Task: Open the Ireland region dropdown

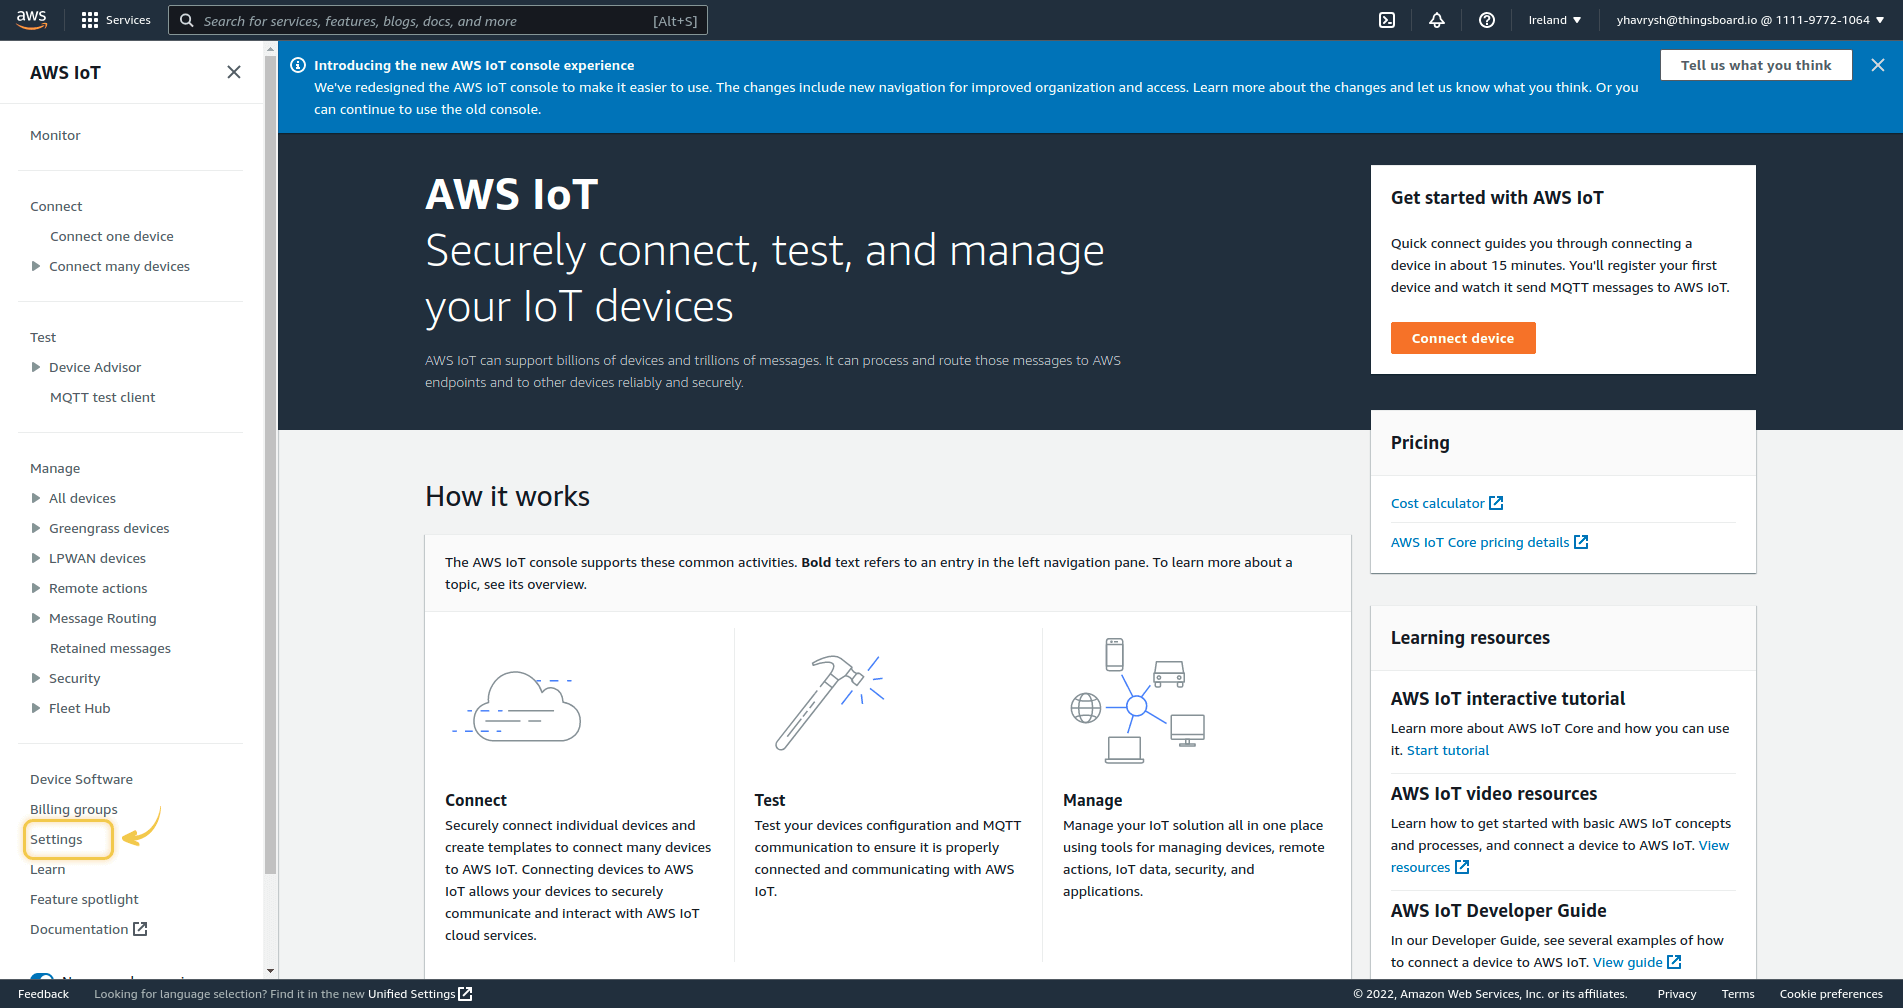Action: [x=1554, y=20]
